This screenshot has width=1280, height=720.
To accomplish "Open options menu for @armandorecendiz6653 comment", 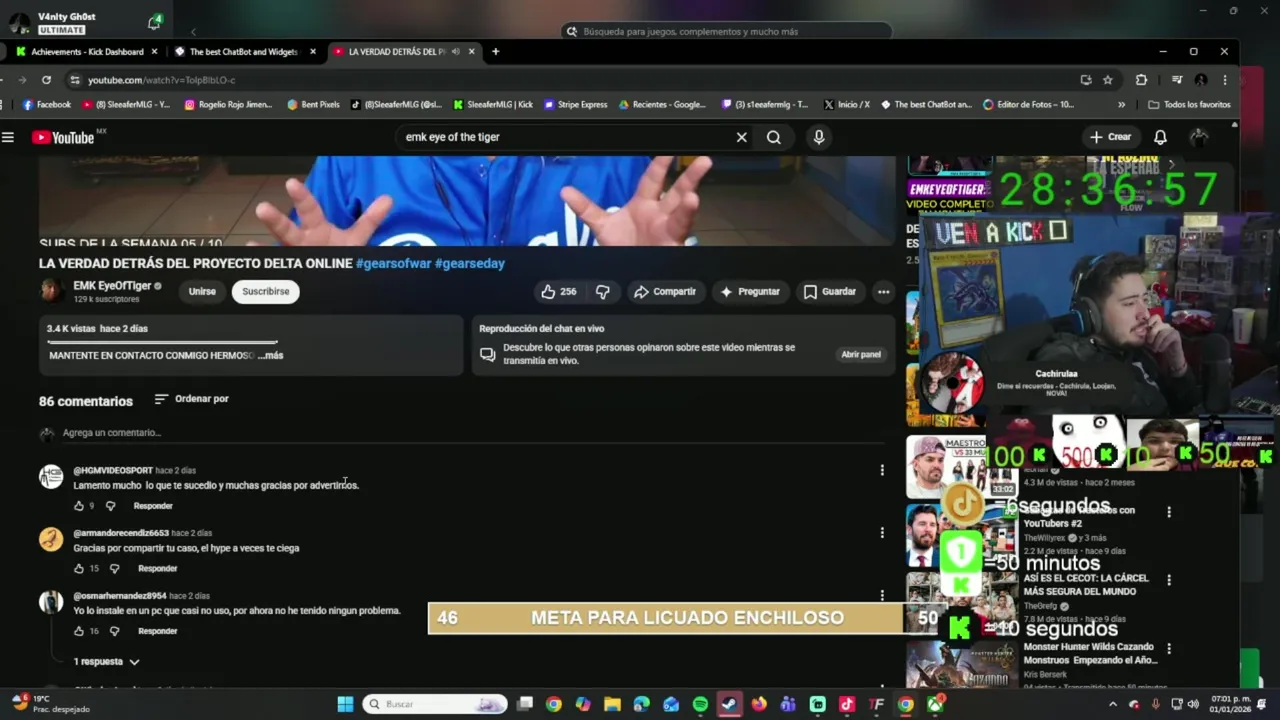I will [882, 533].
